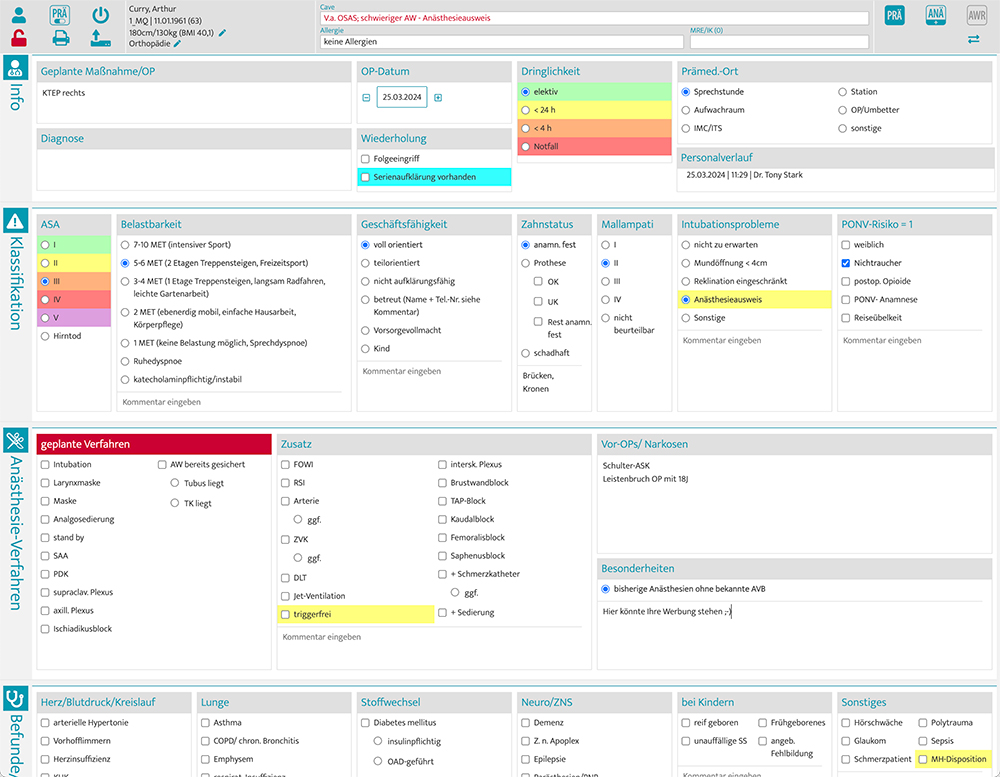Switch to the ANÄ view icon
The image size is (1000, 777).
click(x=936, y=15)
